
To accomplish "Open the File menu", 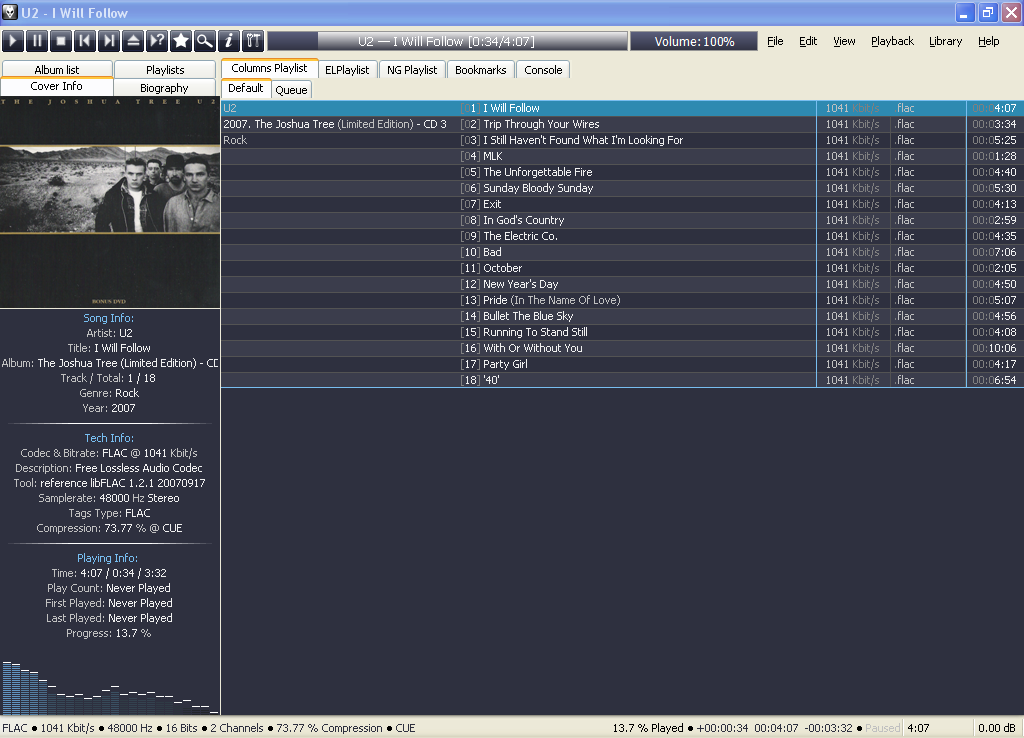I will pos(775,41).
